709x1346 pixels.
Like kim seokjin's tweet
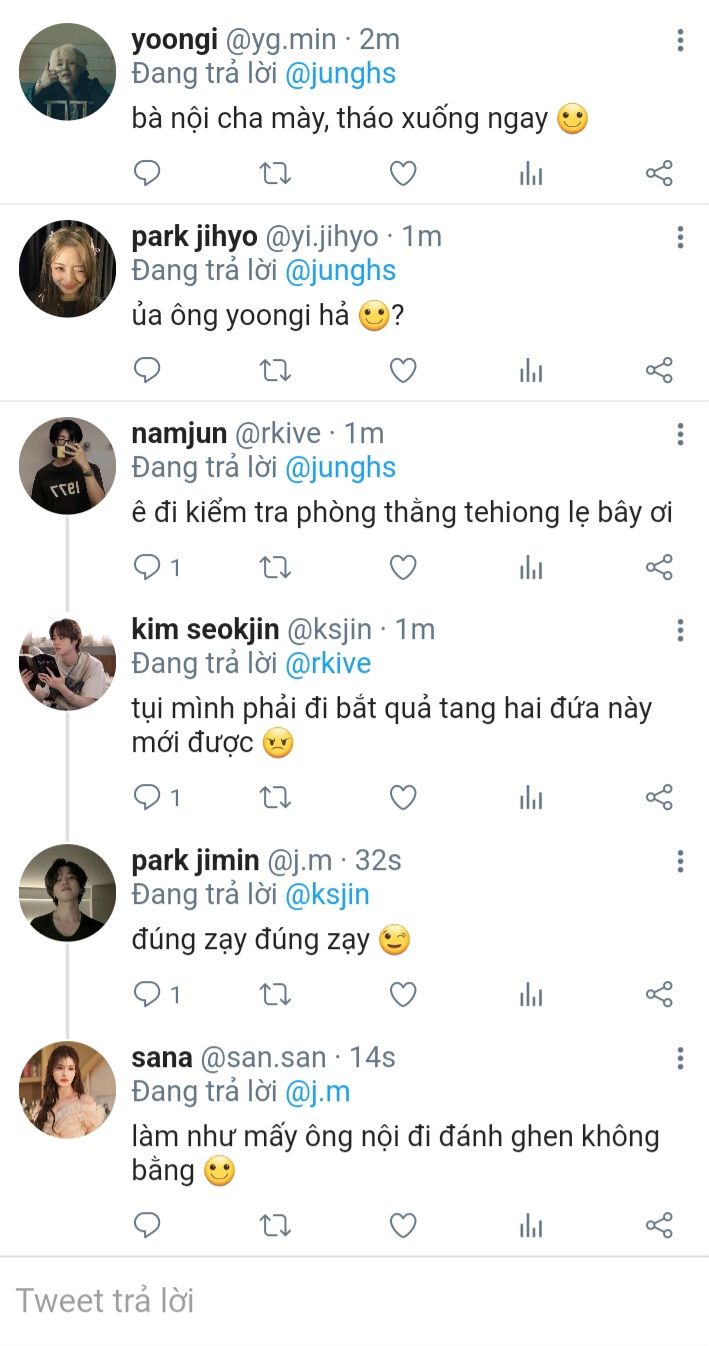click(403, 798)
